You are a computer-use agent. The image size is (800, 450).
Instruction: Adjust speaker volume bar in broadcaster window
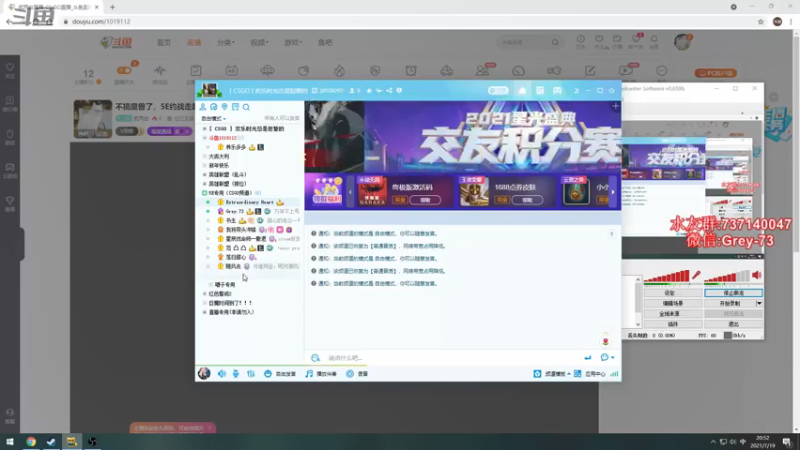(727, 277)
